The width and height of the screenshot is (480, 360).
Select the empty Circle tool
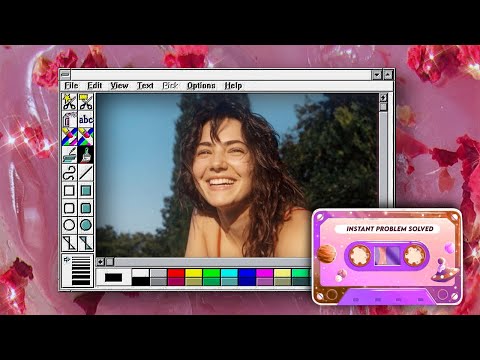click(69, 225)
